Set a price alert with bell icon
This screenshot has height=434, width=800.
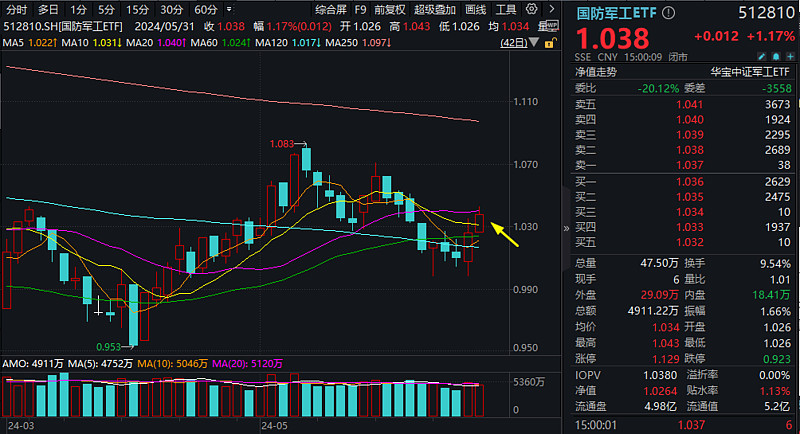[x=776, y=57]
